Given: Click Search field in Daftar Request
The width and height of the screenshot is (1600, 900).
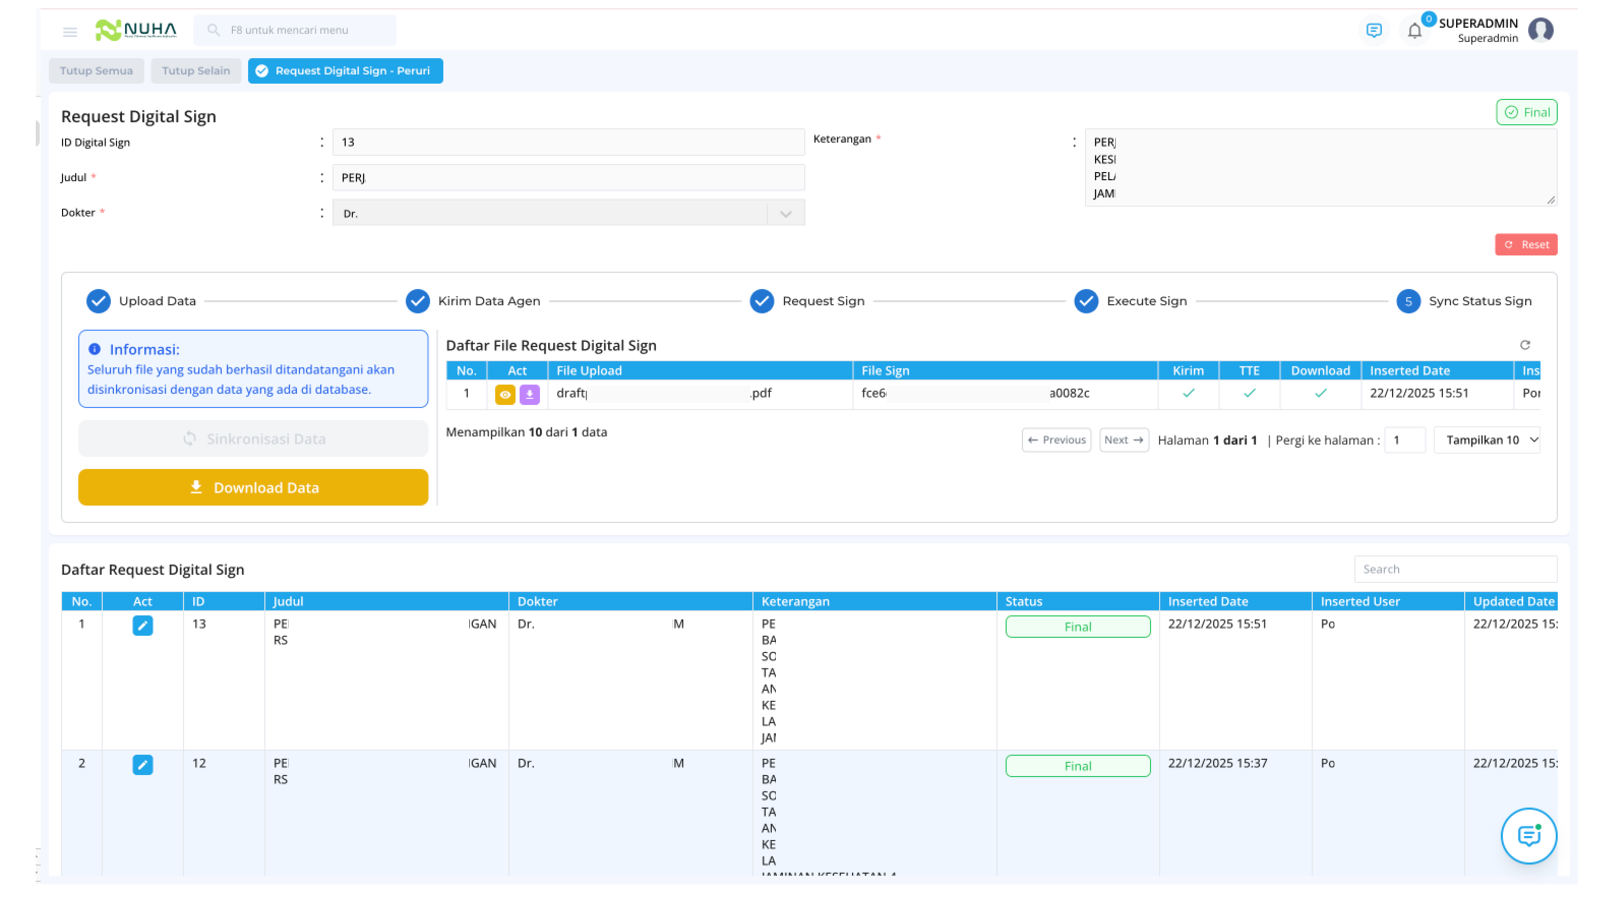Looking at the screenshot, I should tap(1455, 569).
